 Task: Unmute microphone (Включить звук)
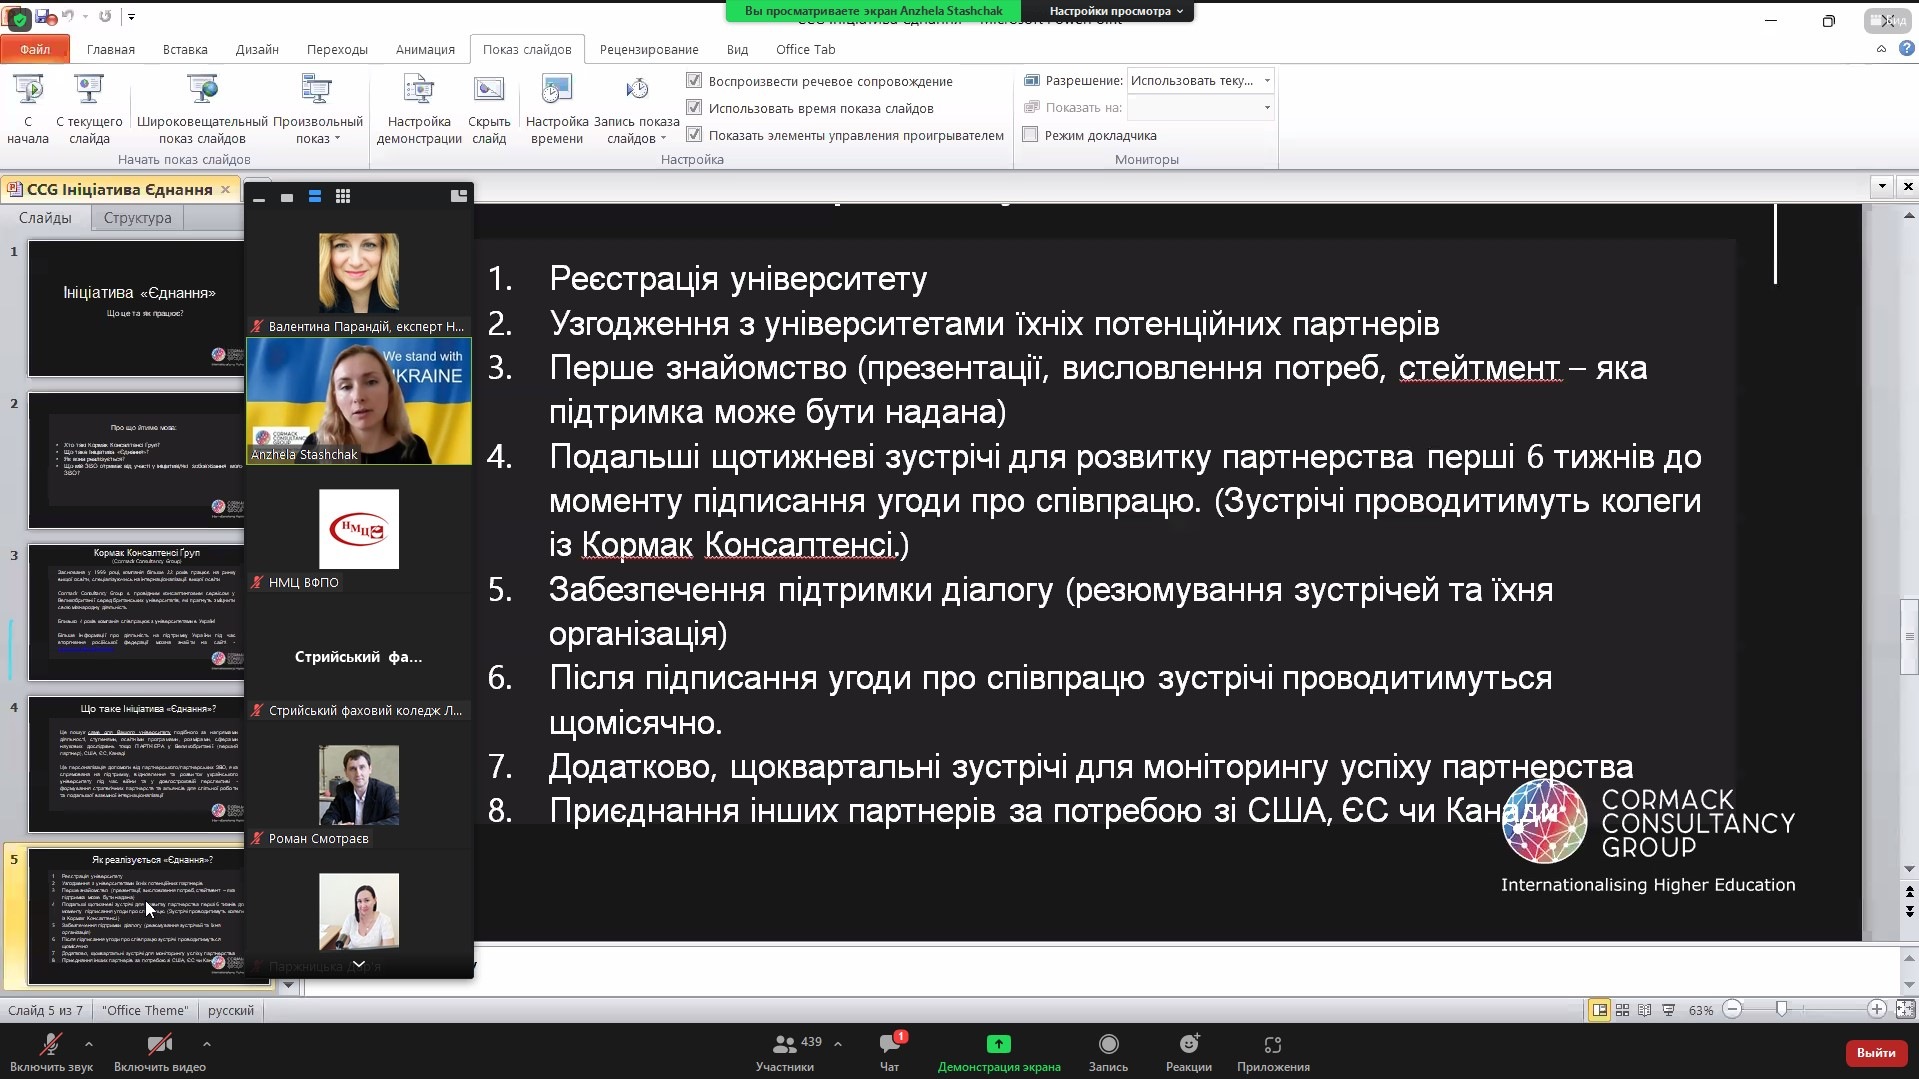click(51, 1052)
